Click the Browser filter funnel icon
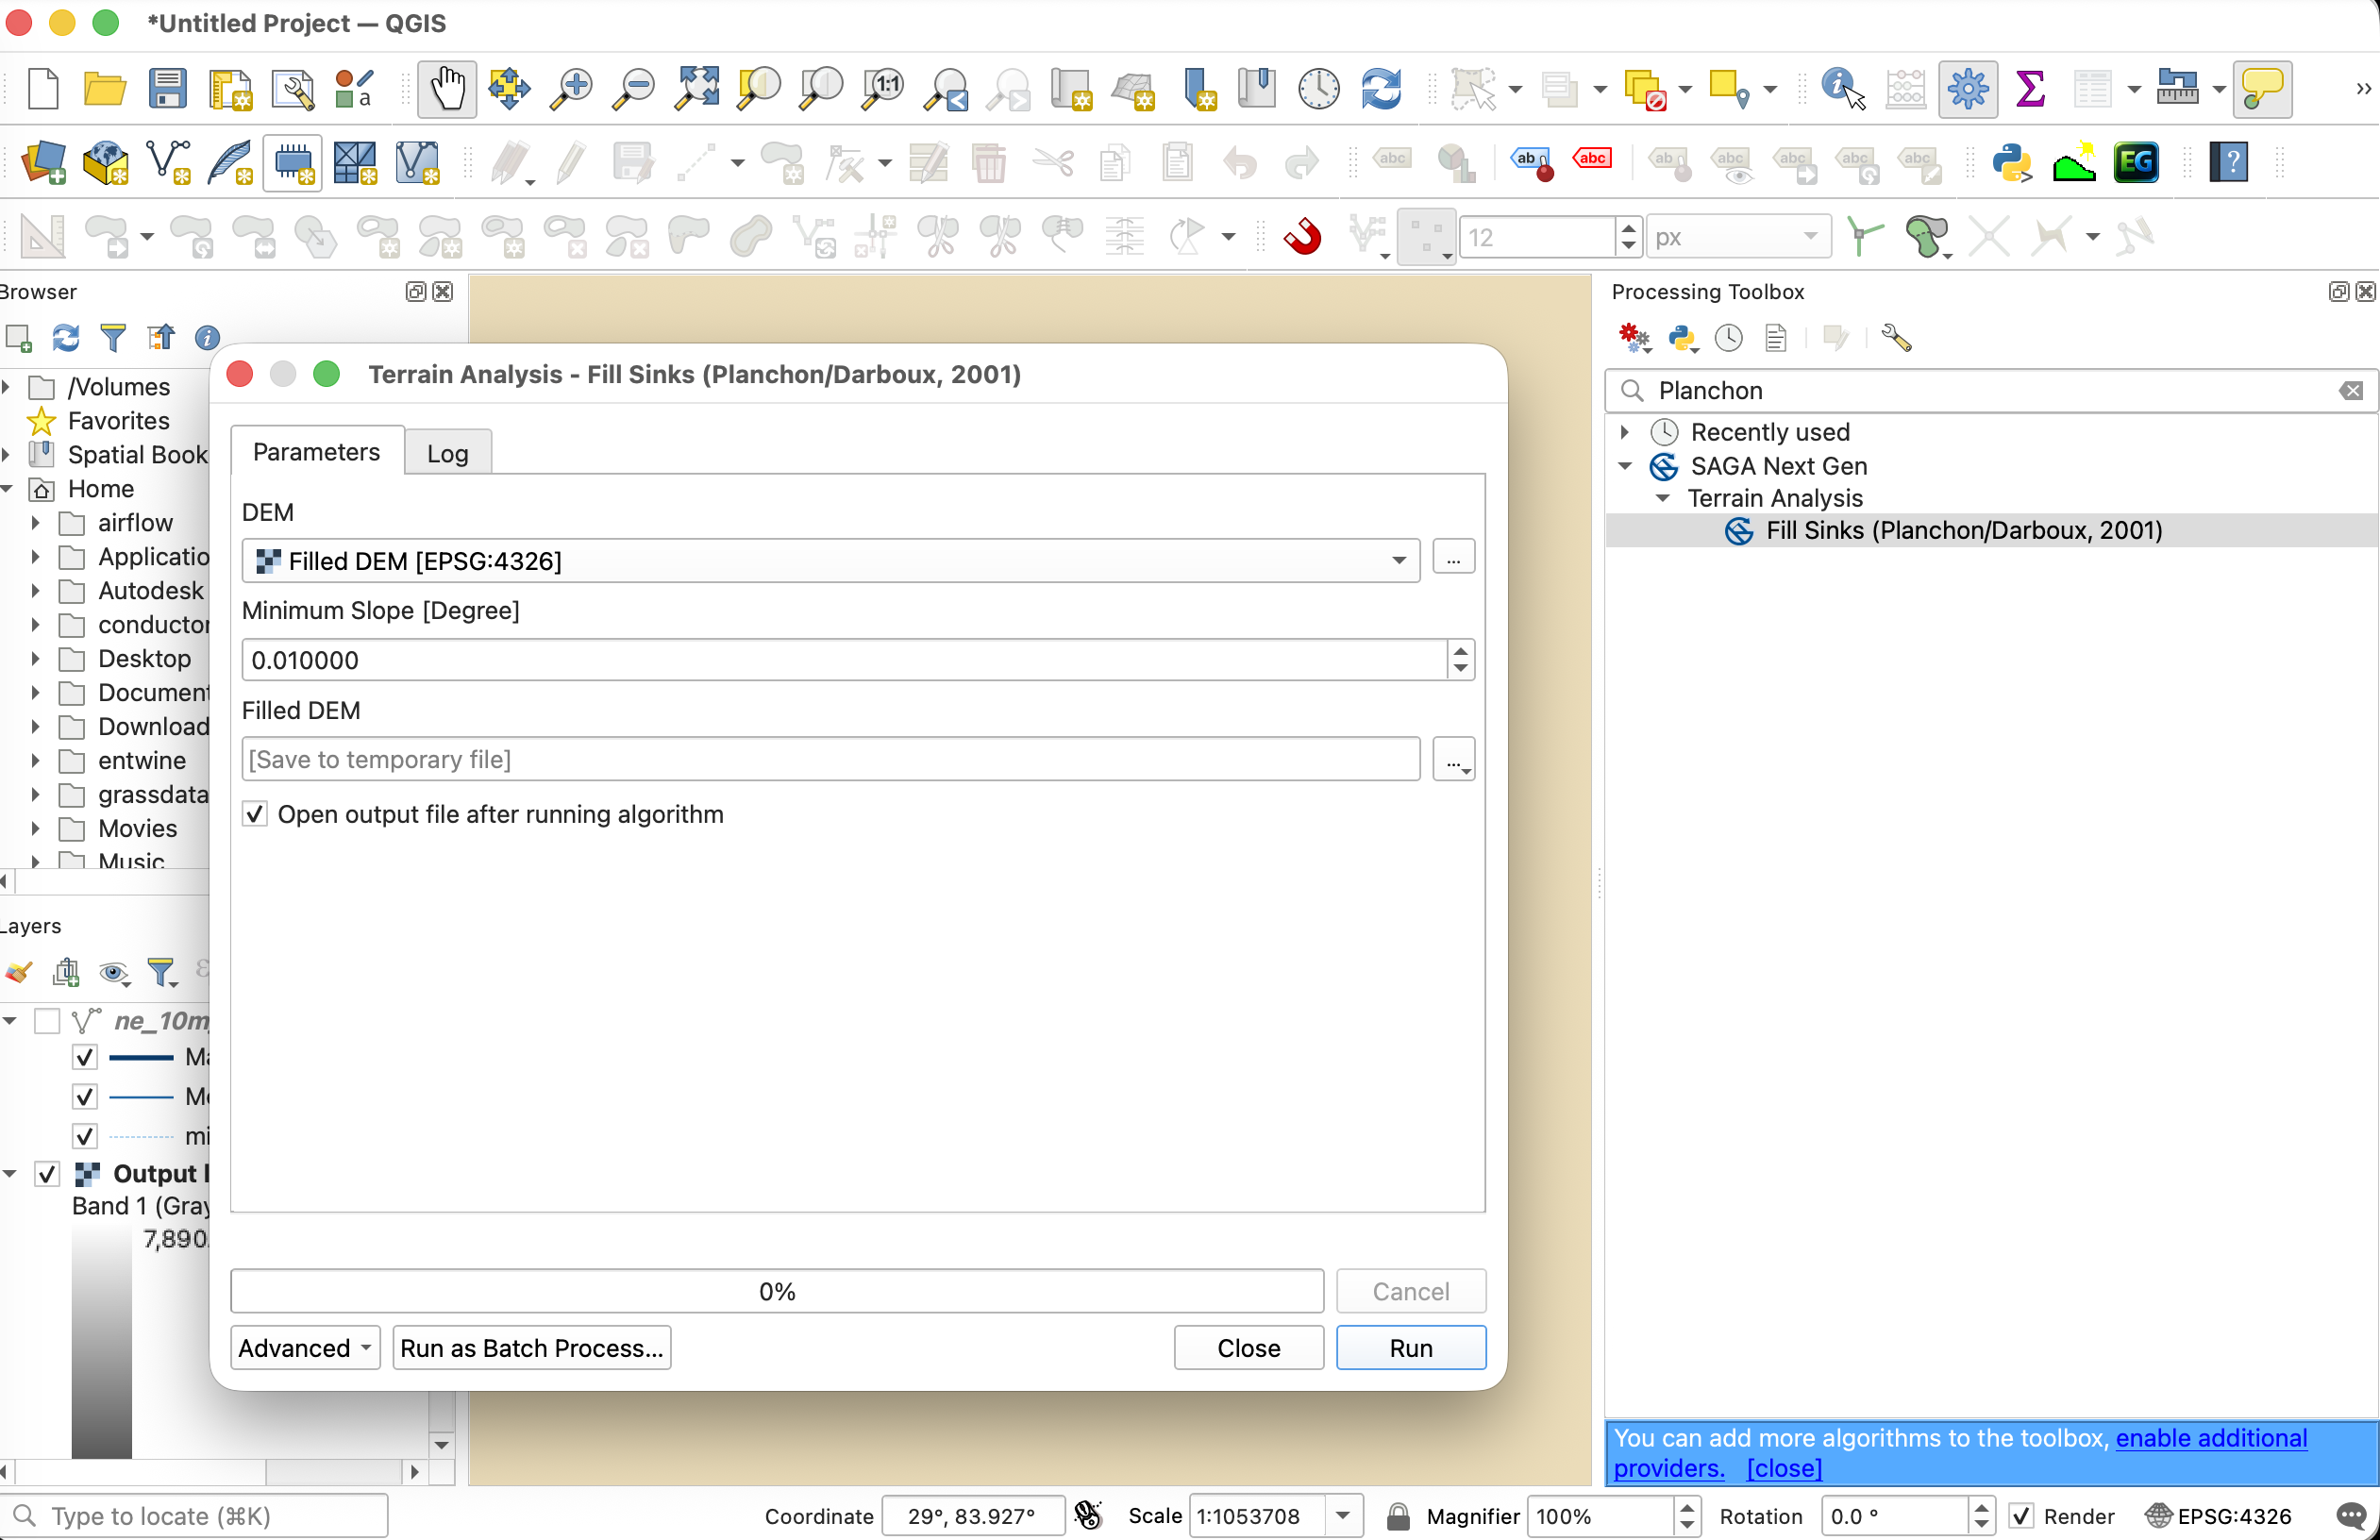 coord(113,338)
